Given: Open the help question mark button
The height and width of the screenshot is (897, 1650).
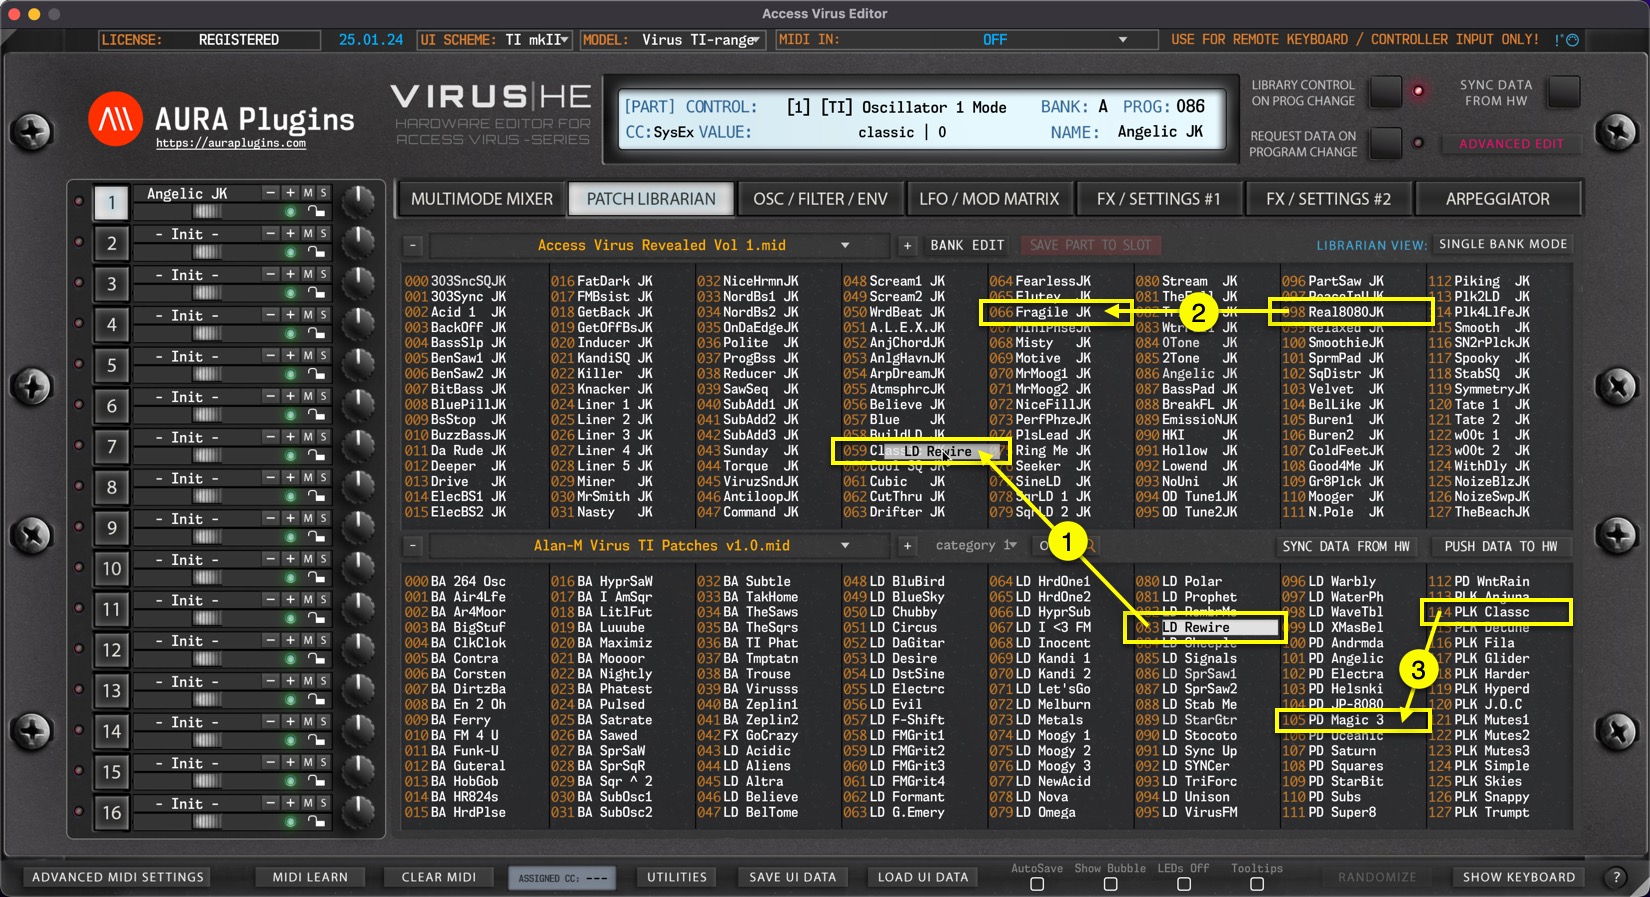Looking at the screenshot, I should coord(1616,877).
